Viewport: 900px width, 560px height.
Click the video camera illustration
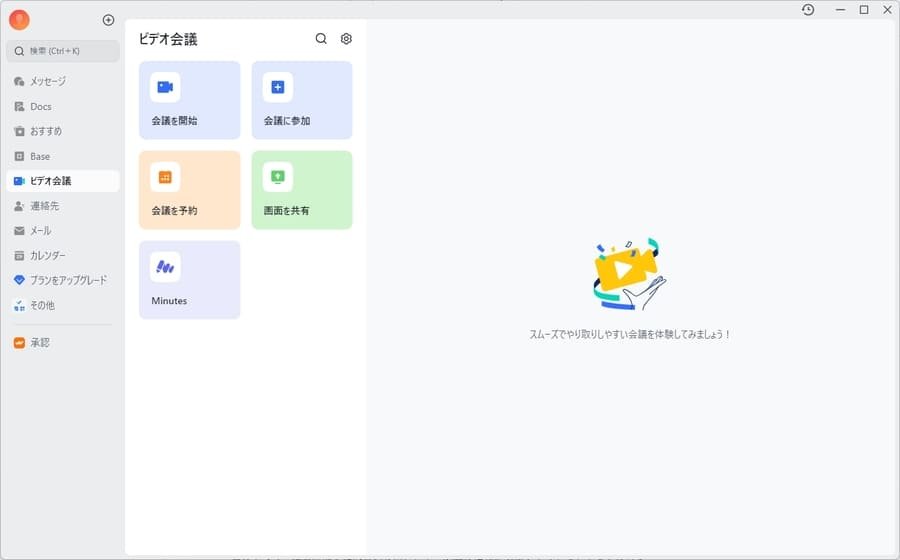point(630,274)
